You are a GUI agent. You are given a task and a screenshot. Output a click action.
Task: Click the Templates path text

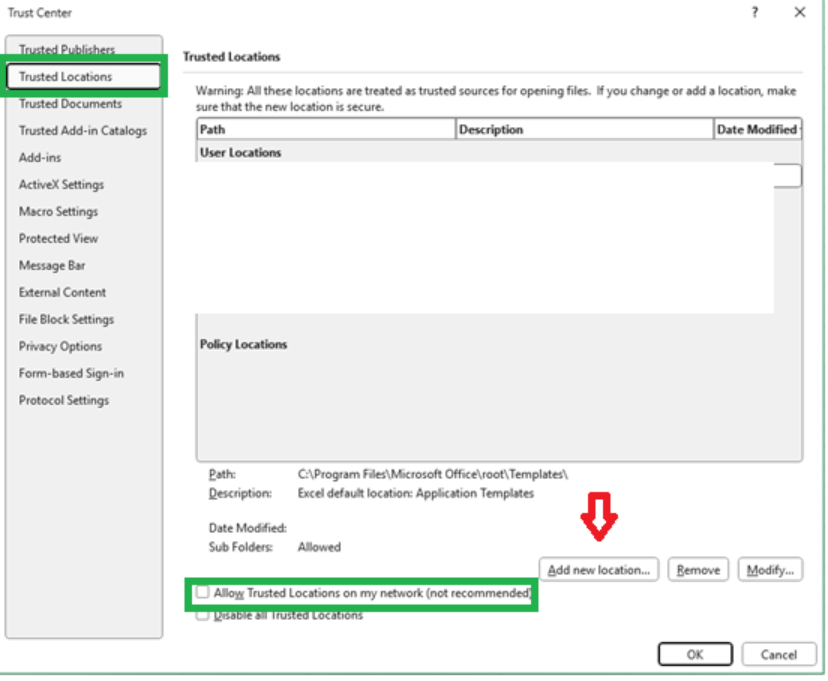coord(432,474)
